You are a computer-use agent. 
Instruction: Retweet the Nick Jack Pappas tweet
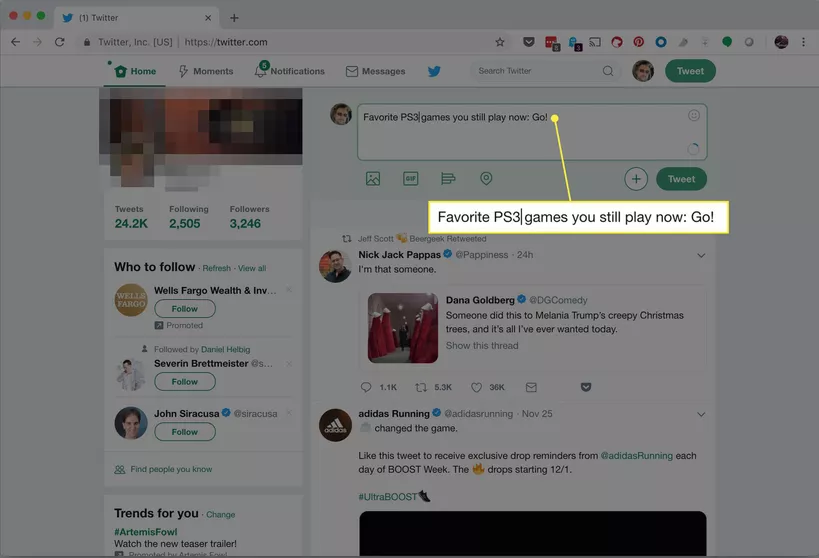pos(421,387)
